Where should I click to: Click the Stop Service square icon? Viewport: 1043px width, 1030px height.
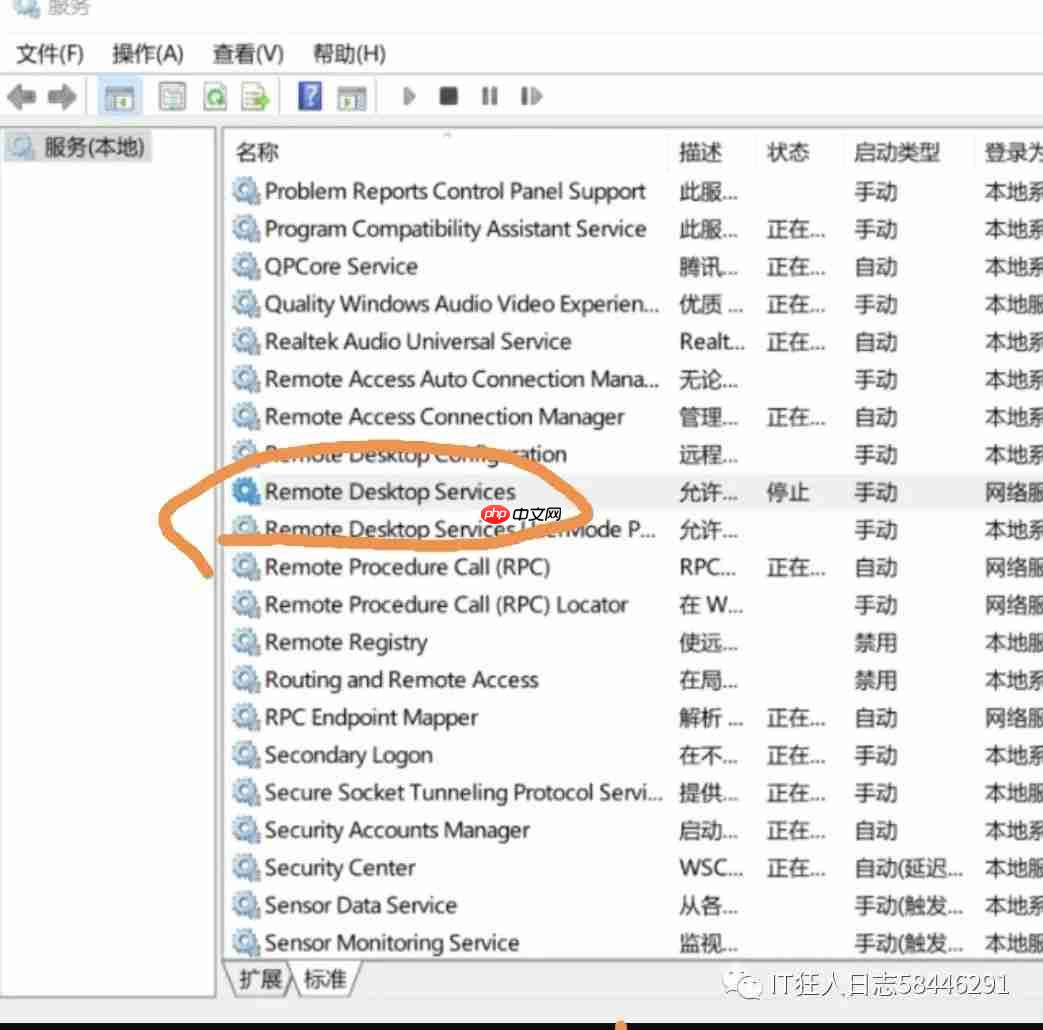coord(449,97)
